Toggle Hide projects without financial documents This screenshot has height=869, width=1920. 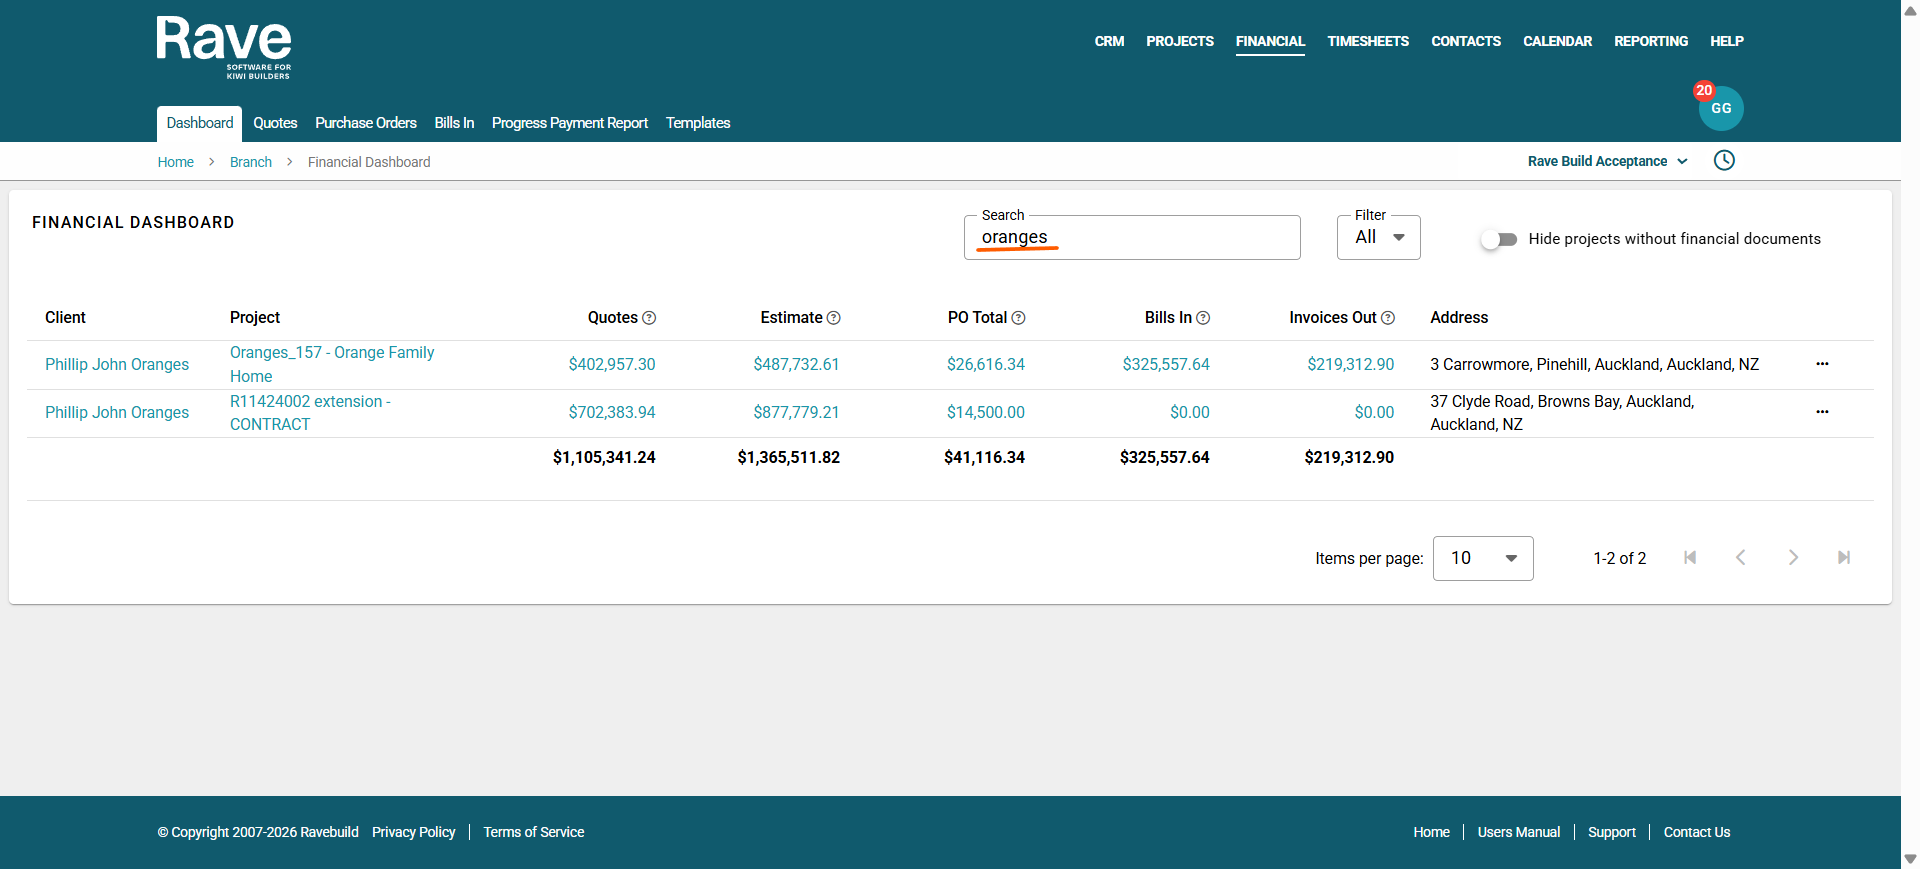[1499, 239]
